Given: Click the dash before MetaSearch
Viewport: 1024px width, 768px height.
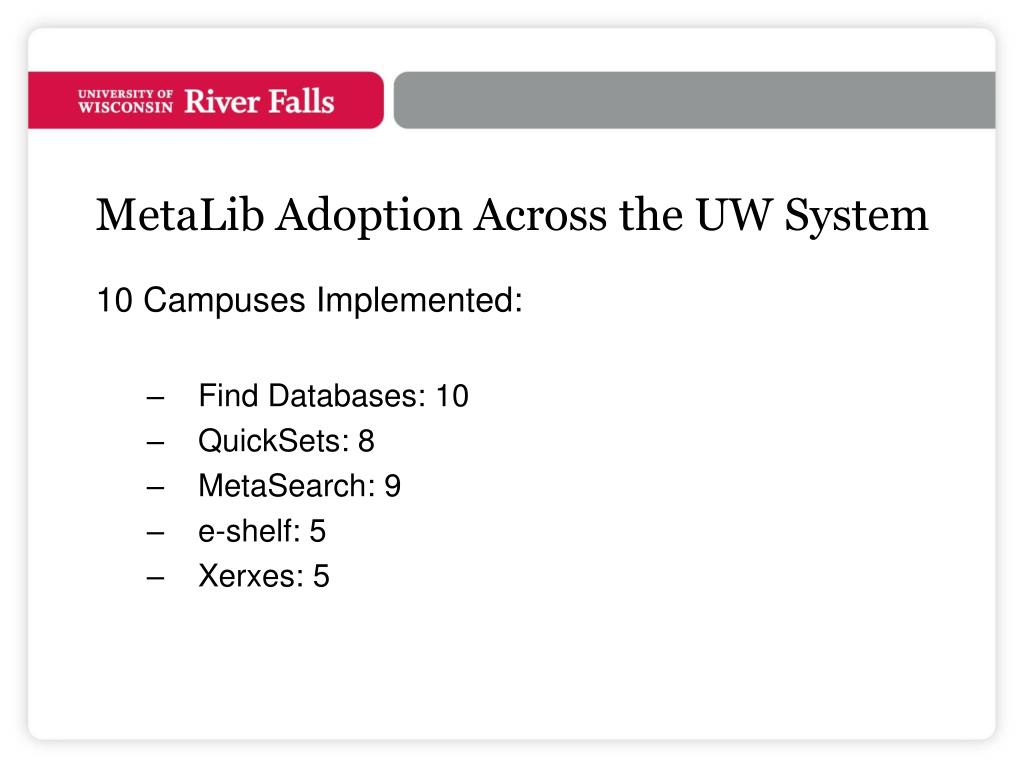Looking at the screenshot, I should point(155,488).
